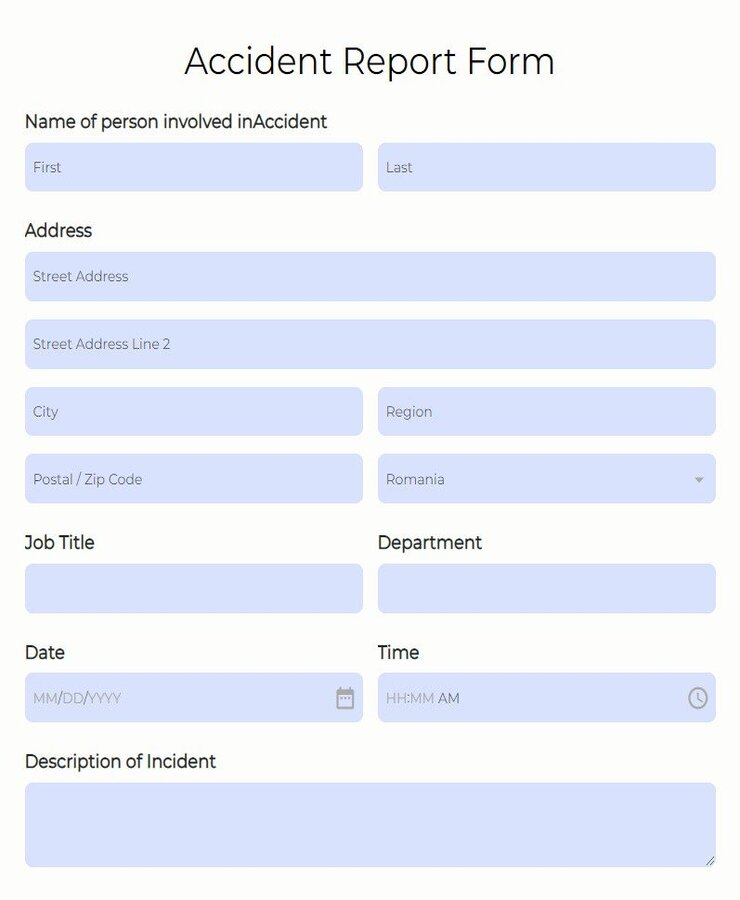The height and width of the screenshot is (900, 740).
Task: Click the Region input field
Action: pos(546,411)
